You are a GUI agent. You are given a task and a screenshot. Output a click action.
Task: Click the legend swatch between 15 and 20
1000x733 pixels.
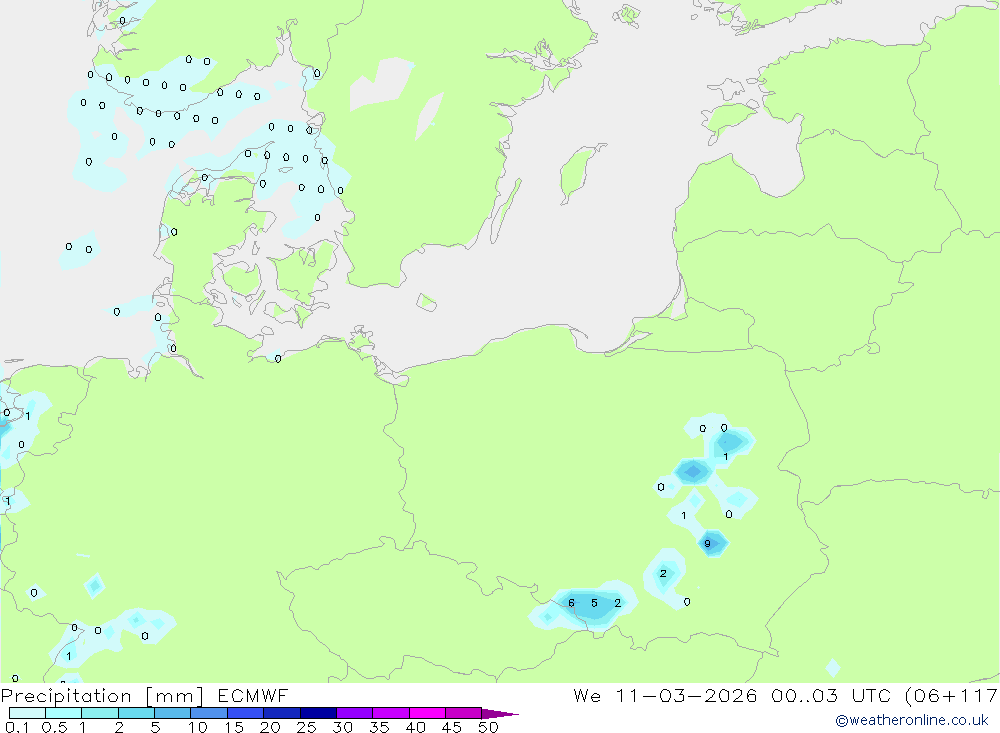[246, 713]
